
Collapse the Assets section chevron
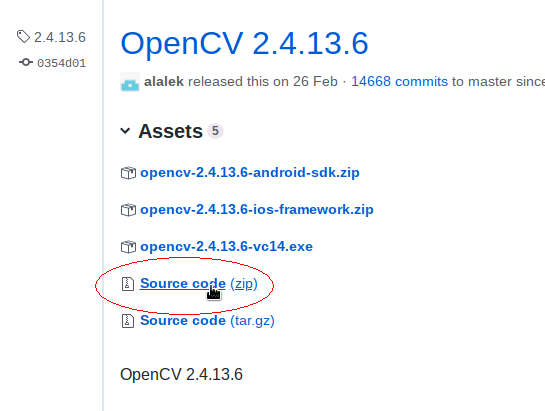pos(125,131)
